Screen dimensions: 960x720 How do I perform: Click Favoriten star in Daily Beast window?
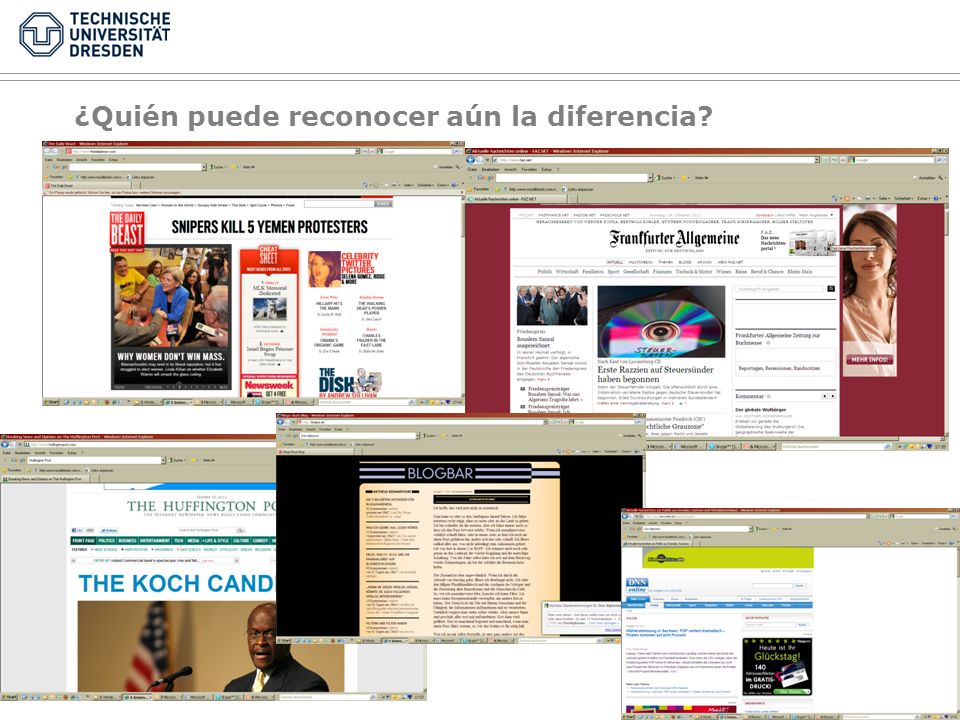48,177
